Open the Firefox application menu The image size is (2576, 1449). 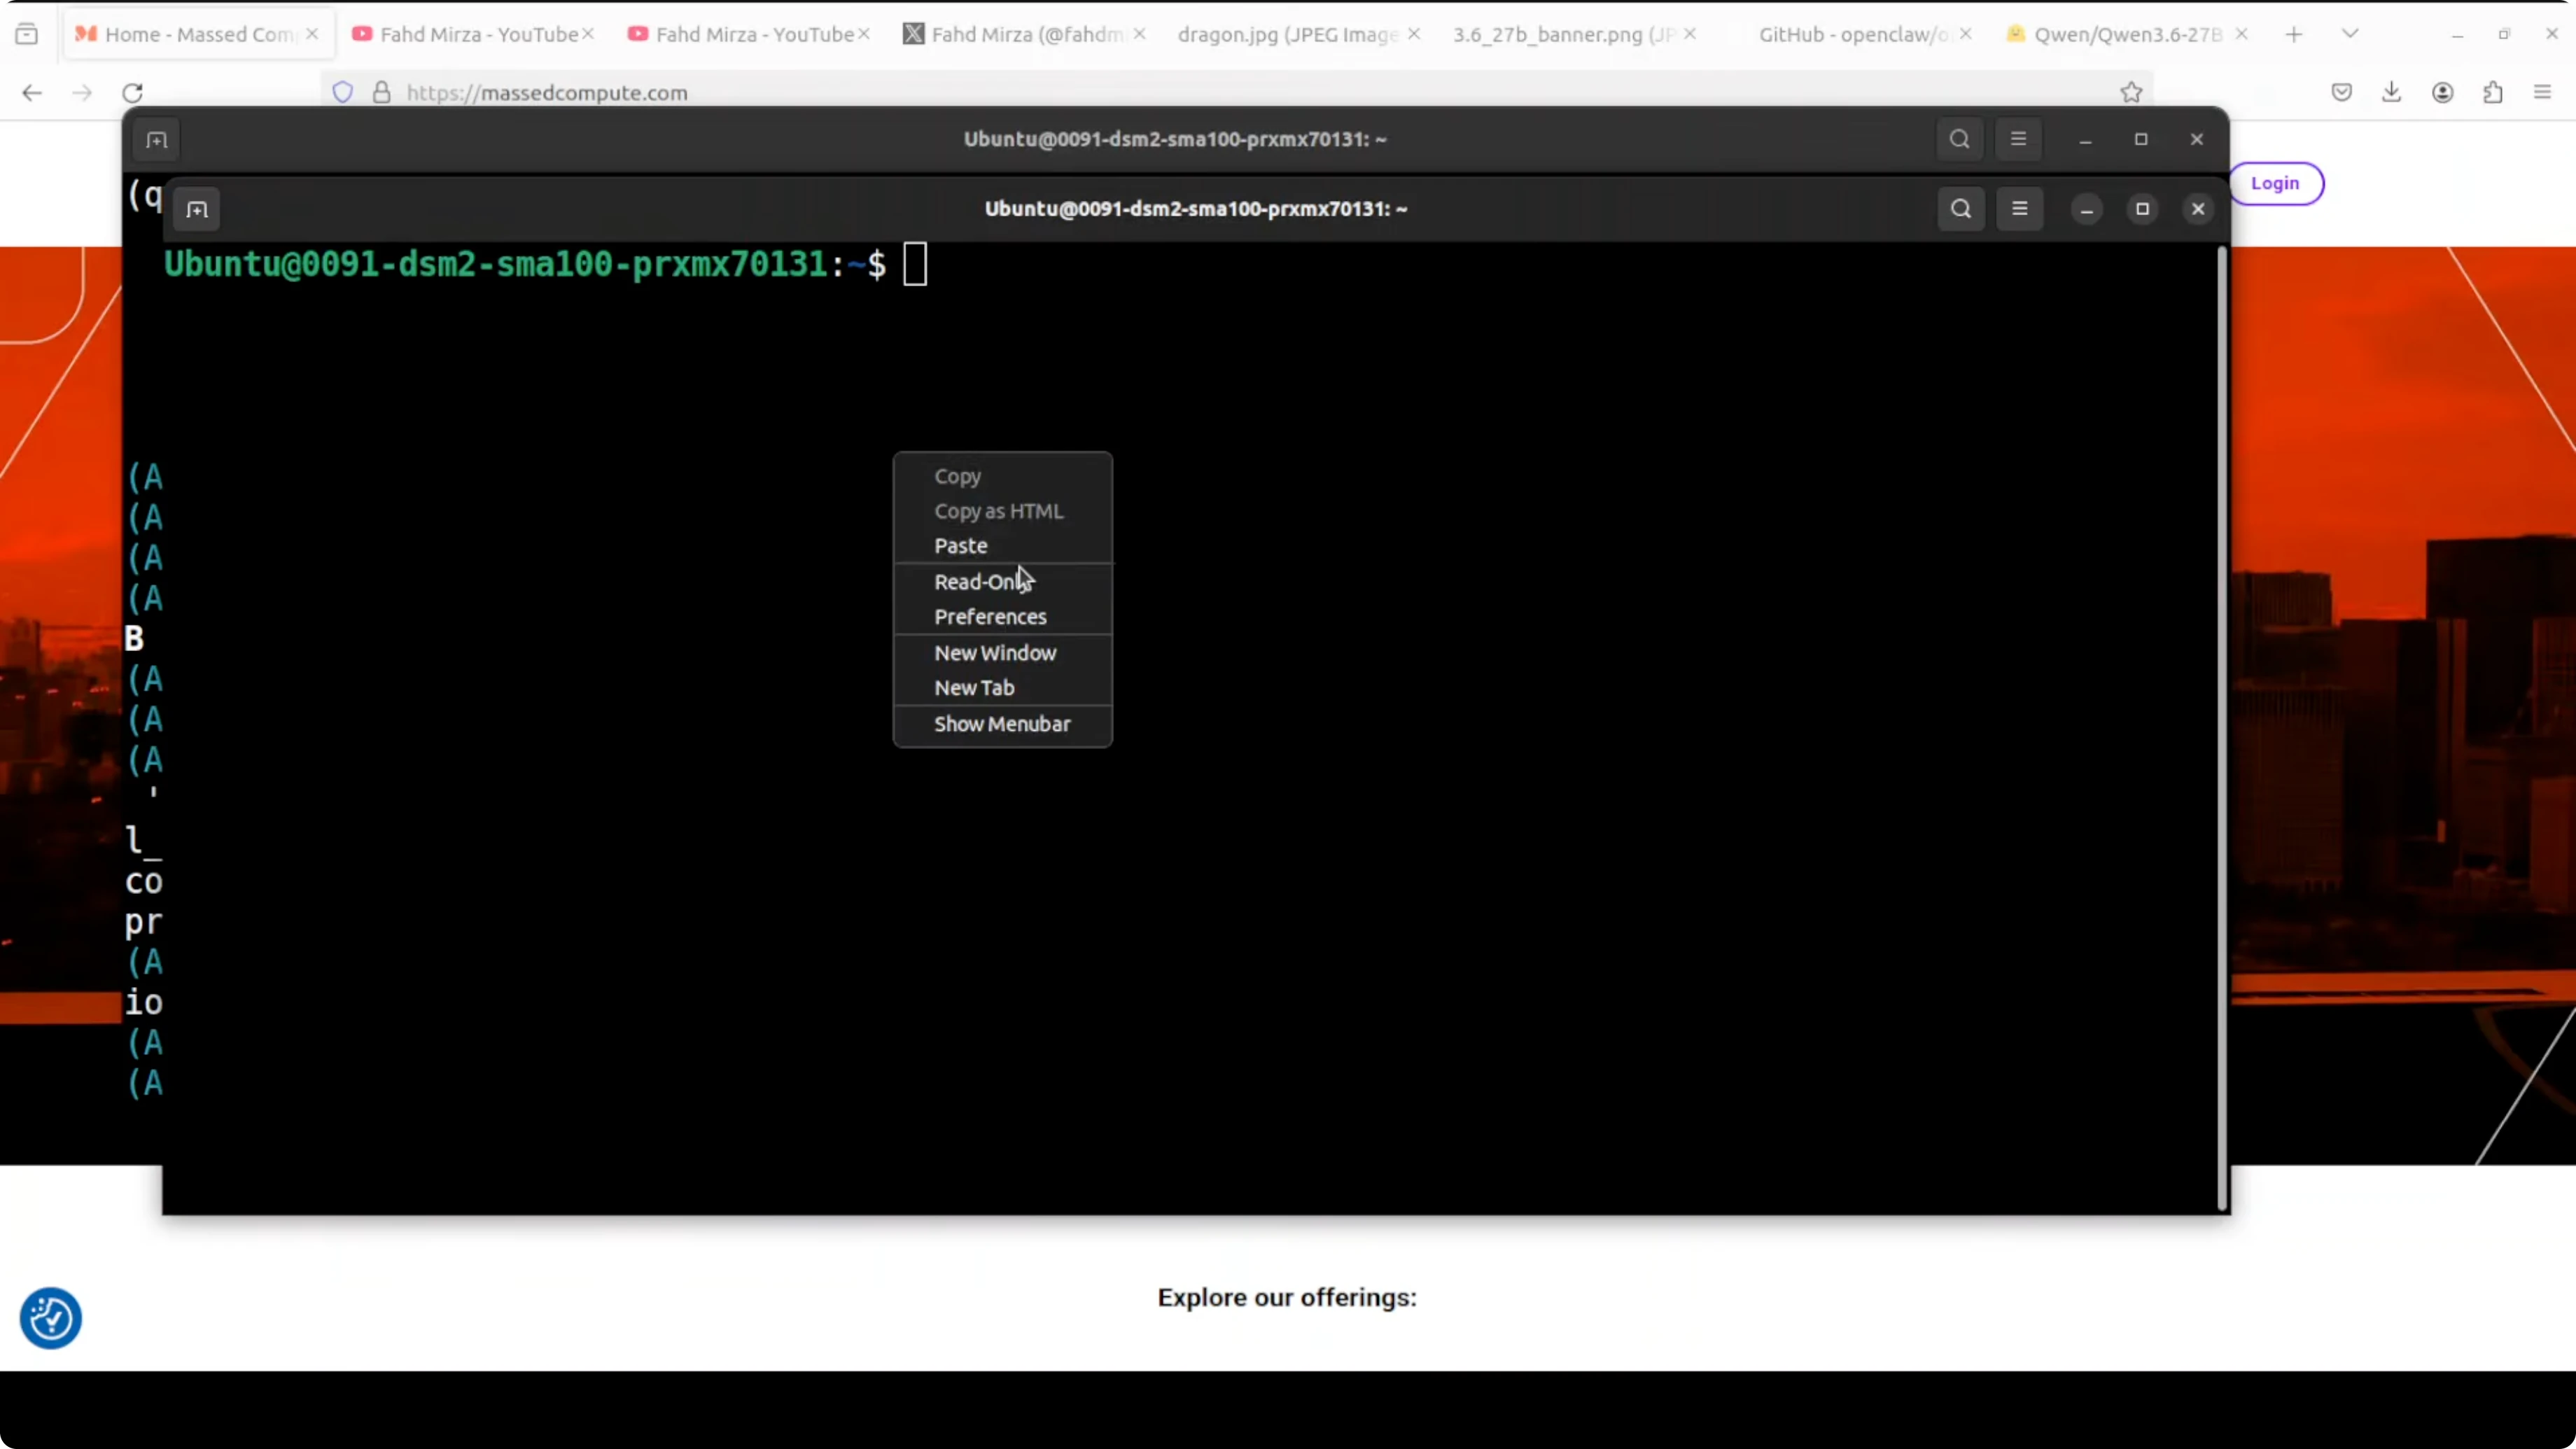2542,93
